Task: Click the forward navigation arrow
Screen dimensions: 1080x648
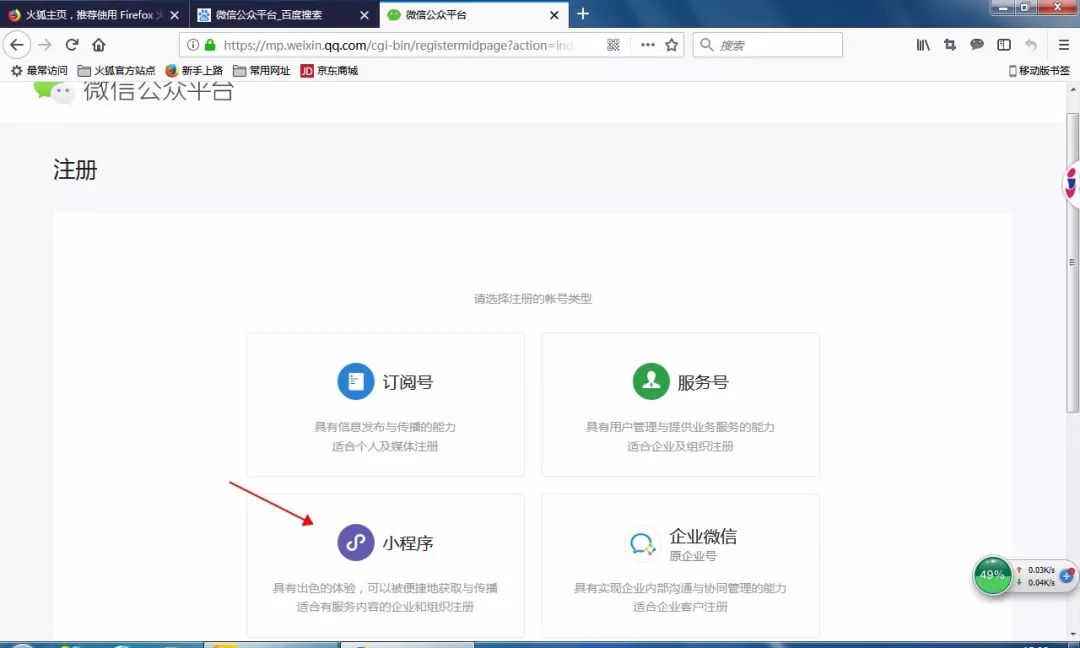Action: coord(45,45)
